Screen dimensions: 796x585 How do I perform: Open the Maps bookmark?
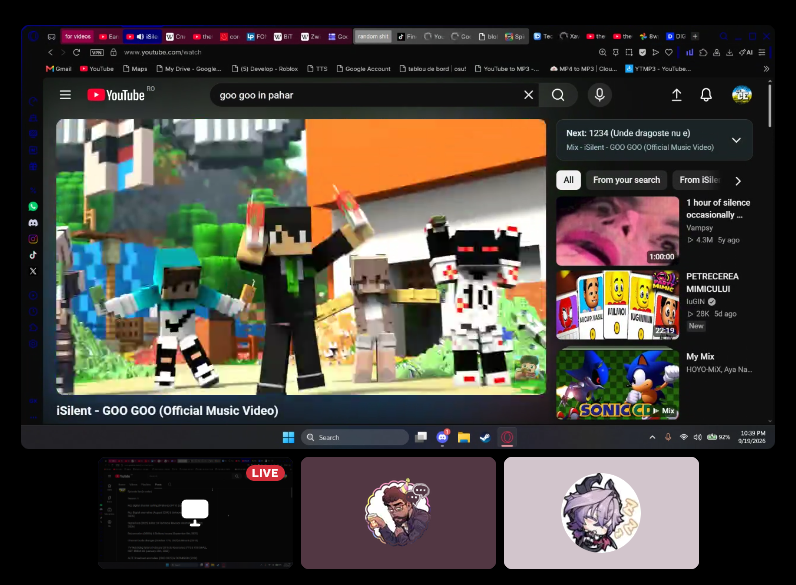click(135, 69)
